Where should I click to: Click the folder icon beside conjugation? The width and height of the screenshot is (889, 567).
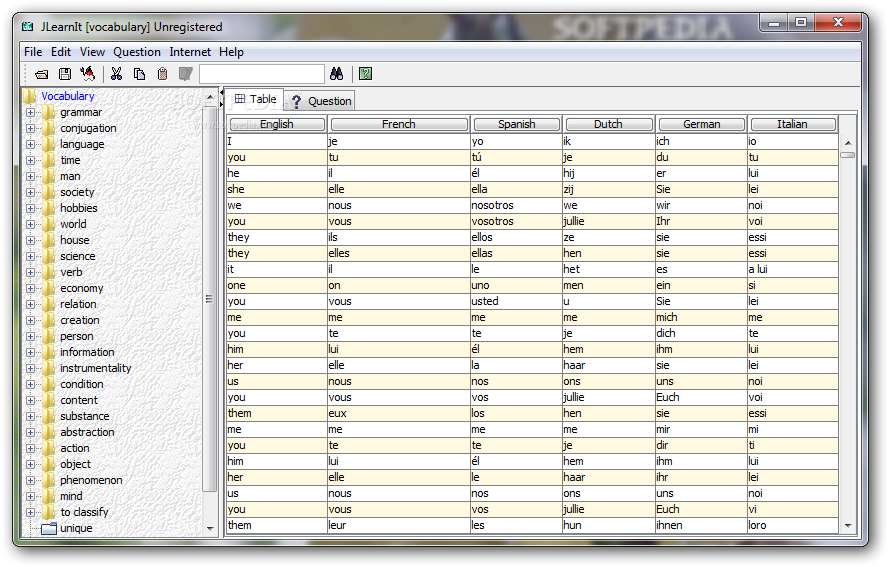49,128
